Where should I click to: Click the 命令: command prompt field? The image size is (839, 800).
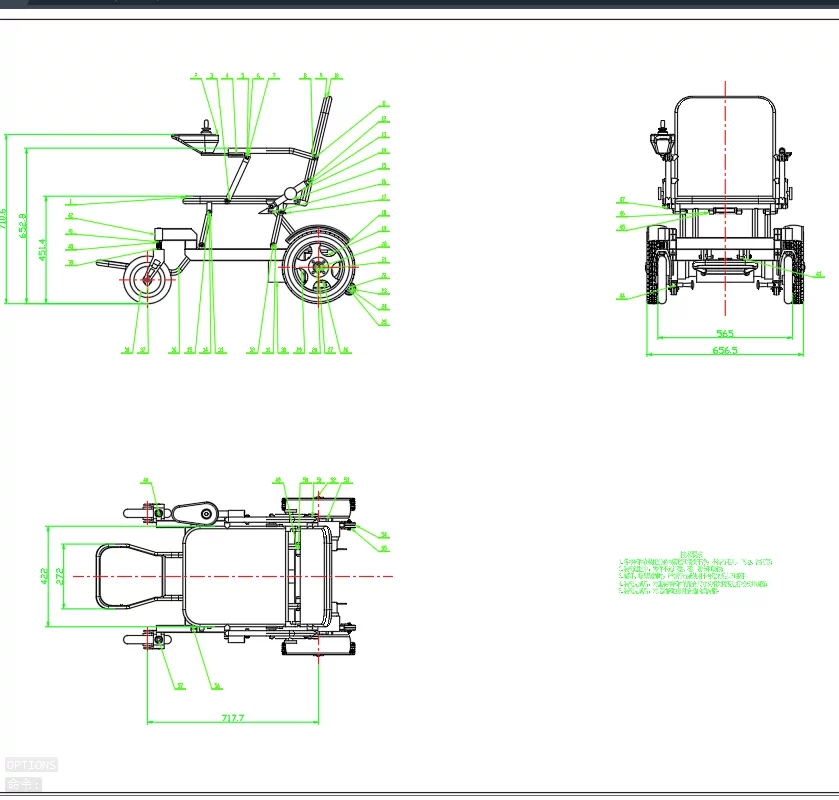tap(24, 784)
